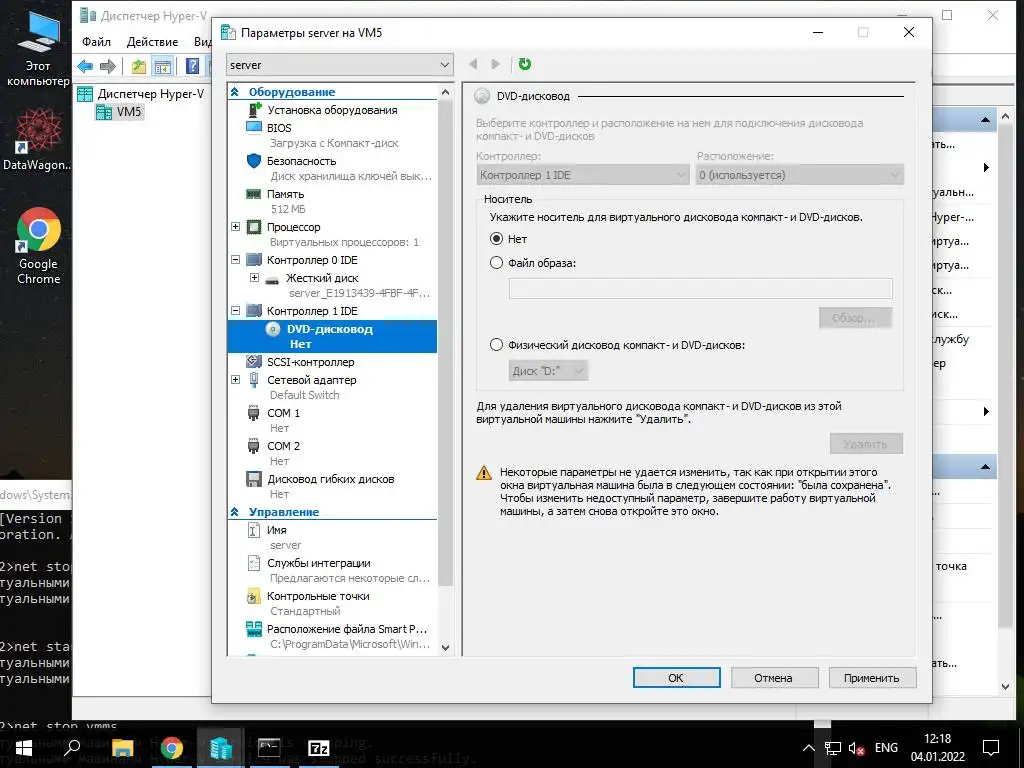Click show/hide console tree icon in Hyper-V toolbar
The image size is (1024, 768).
coord(163,66)
